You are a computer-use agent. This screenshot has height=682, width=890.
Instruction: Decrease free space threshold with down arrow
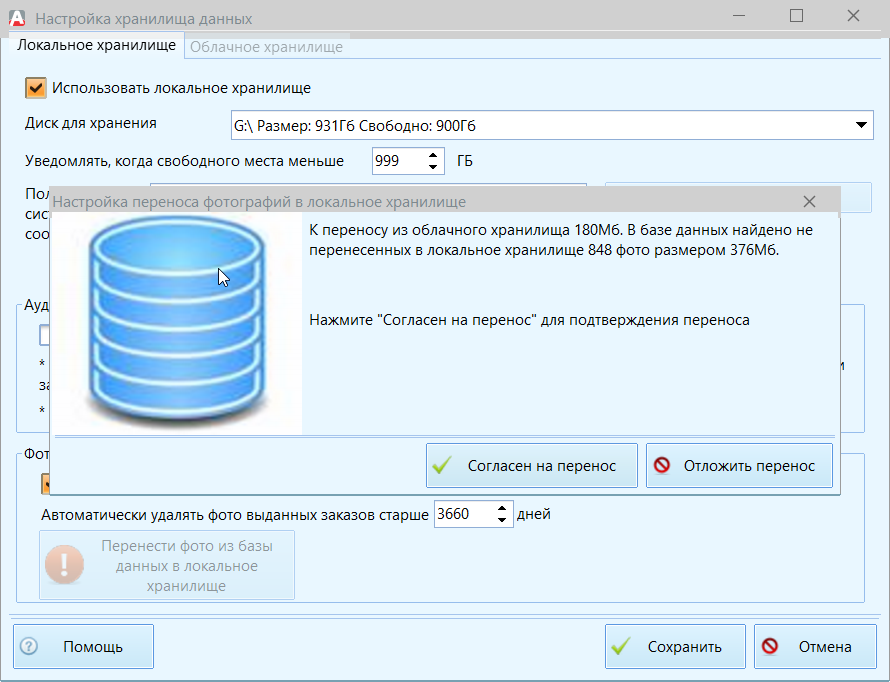point(433,167)
